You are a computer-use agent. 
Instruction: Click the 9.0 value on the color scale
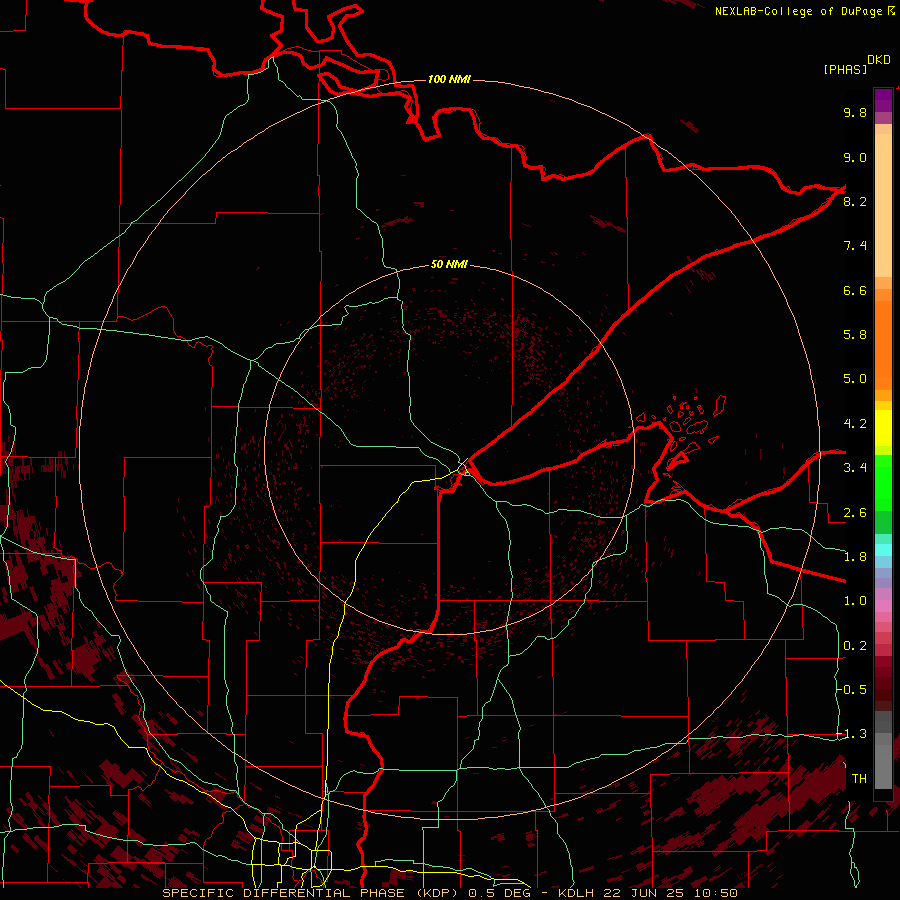tap(855, 157)
